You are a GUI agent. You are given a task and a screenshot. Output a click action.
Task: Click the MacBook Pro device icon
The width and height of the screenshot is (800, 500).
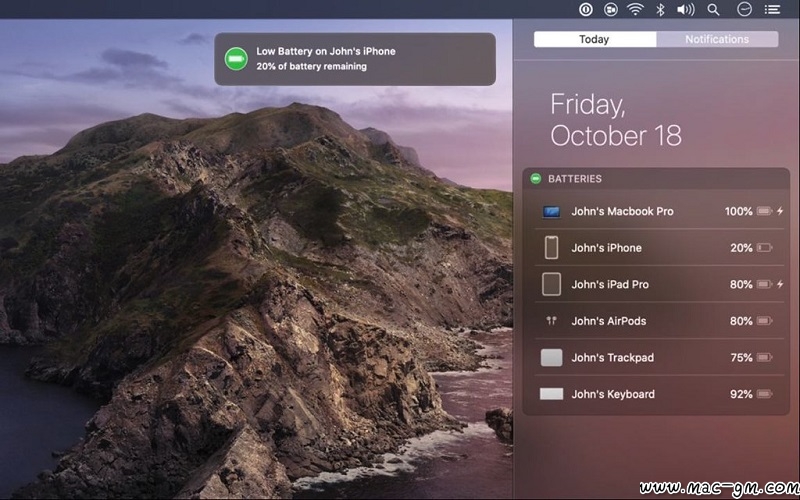[x=552, y=211]
